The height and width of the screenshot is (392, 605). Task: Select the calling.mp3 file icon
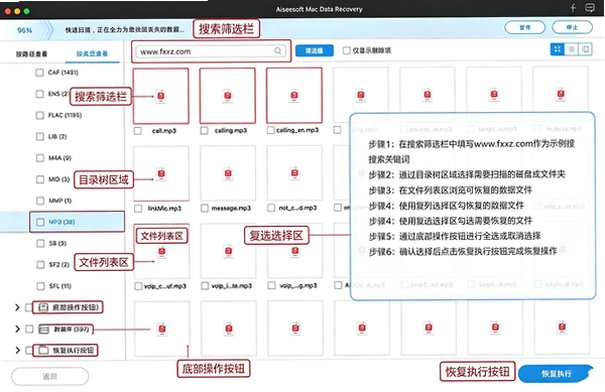(228, 96)
